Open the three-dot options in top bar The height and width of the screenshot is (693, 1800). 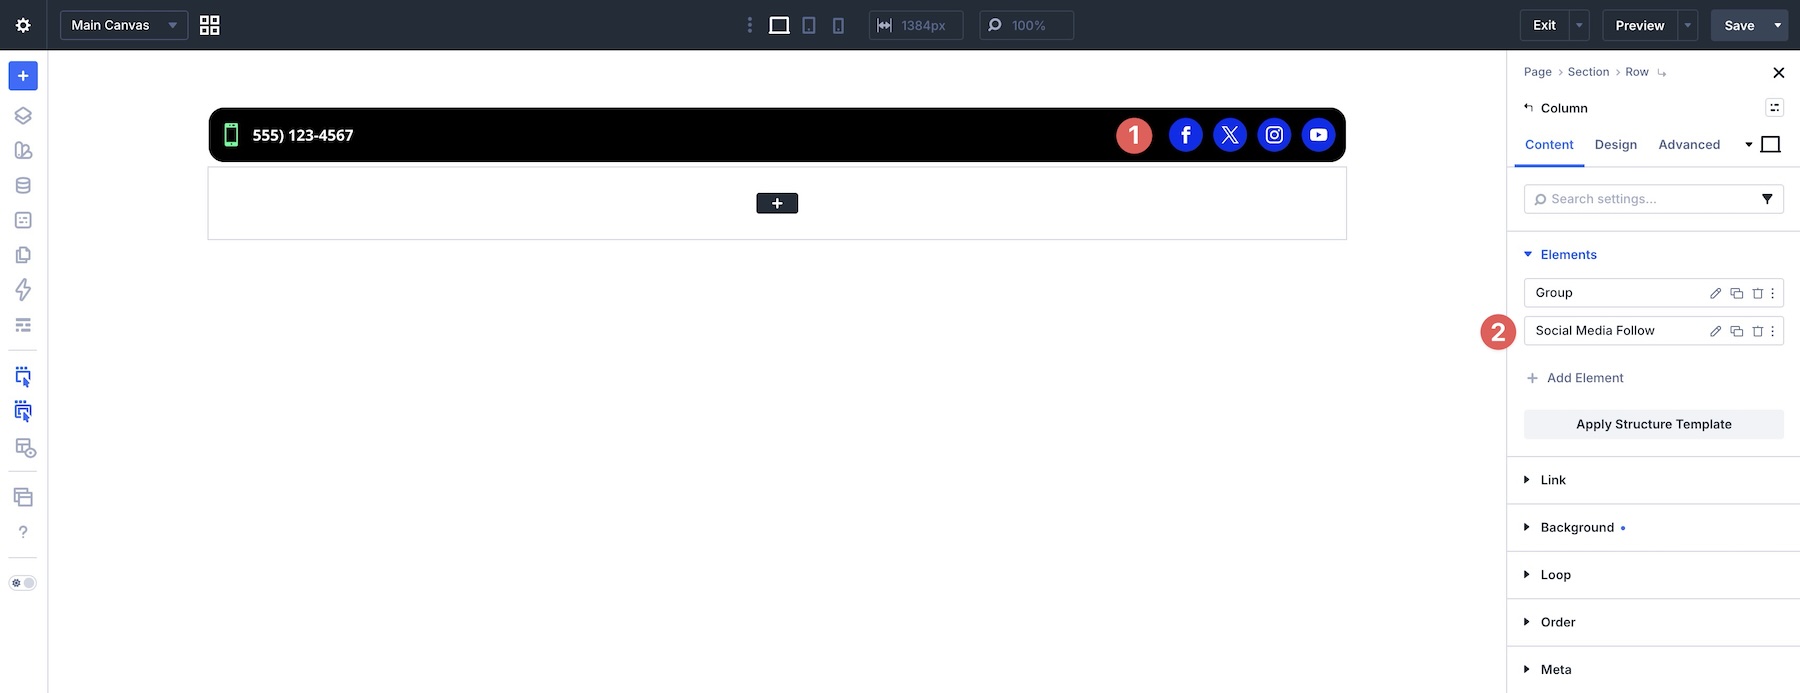(750, 25)
